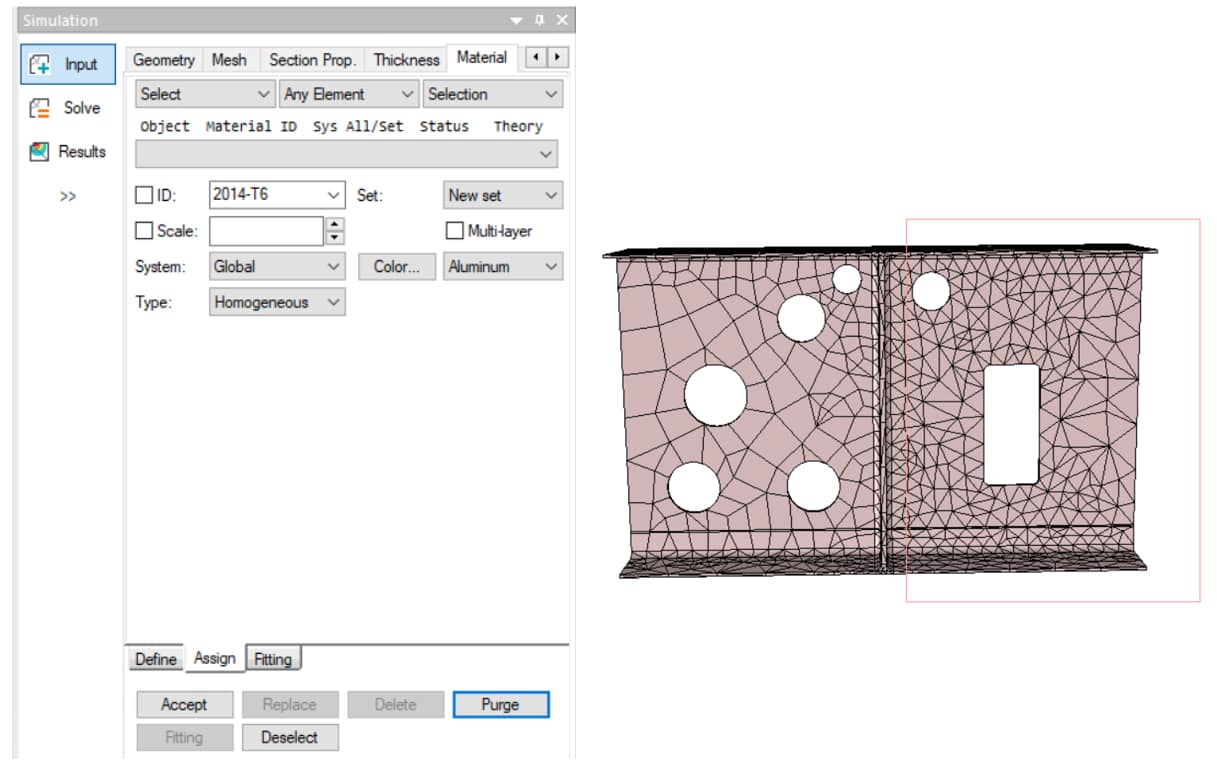The height and width of the screenshot is (773, 1217).
Task: Switch to the Mesh tab
Action: [x=229, y=60]
